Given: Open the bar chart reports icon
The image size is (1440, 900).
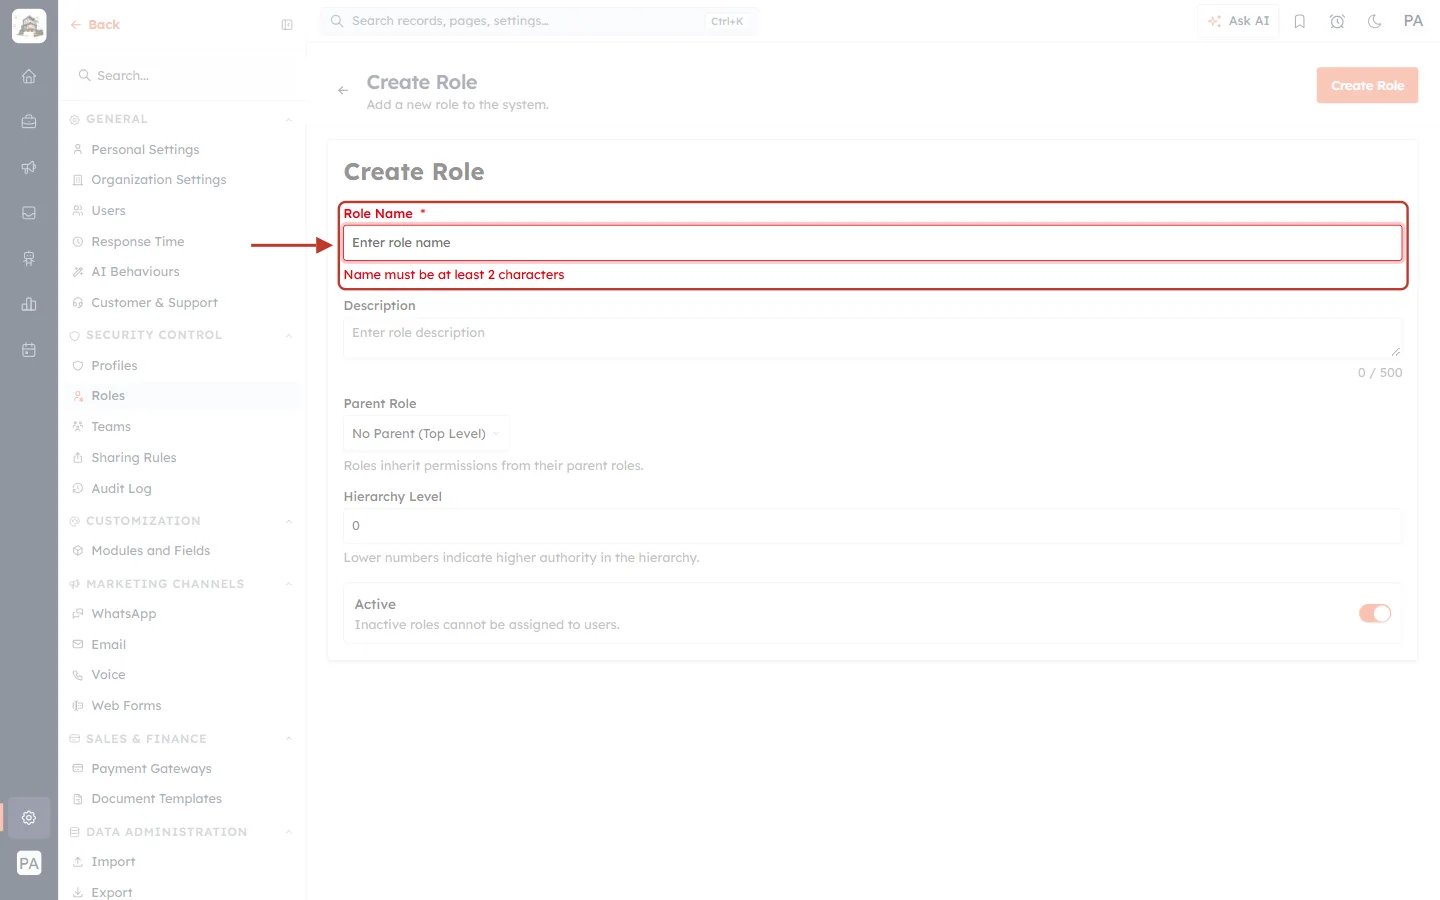Looking at the screenshot, I should coord(29,304).
